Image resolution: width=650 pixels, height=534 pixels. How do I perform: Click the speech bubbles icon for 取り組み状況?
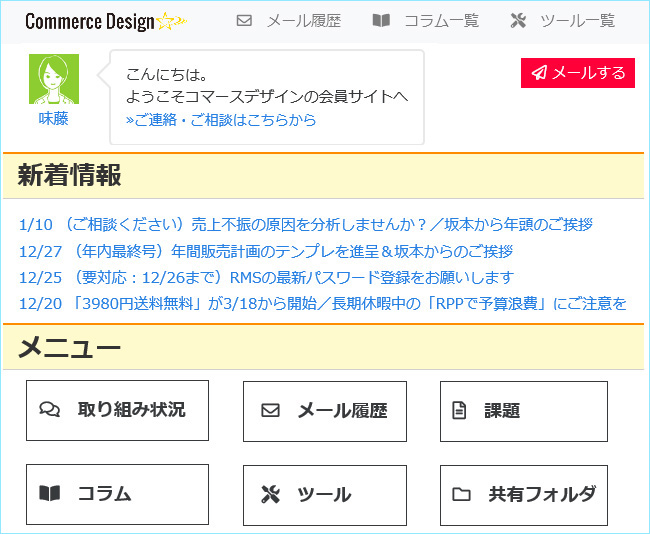pyautogui.click(x=50, y=409)
